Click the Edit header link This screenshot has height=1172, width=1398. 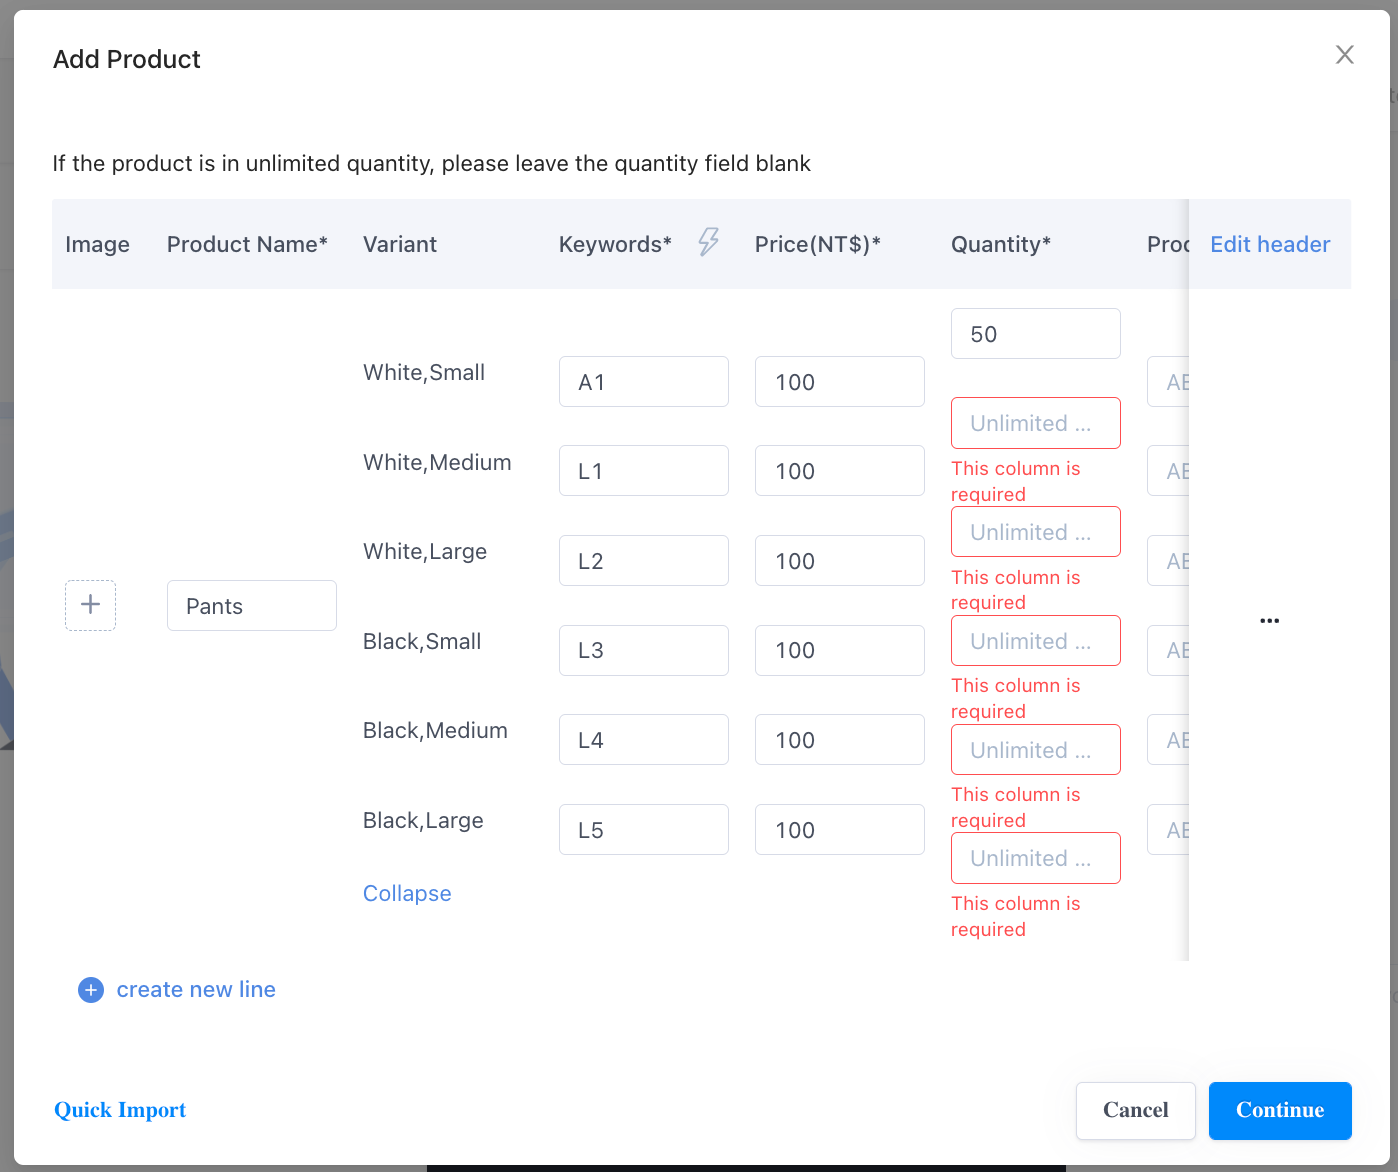click(x=1269, y=244)
